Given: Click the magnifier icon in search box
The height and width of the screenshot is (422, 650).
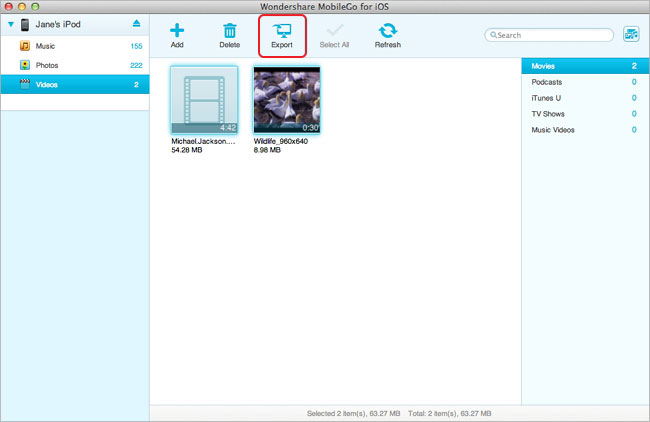Looking at the screenshot, I should (493, 35).
